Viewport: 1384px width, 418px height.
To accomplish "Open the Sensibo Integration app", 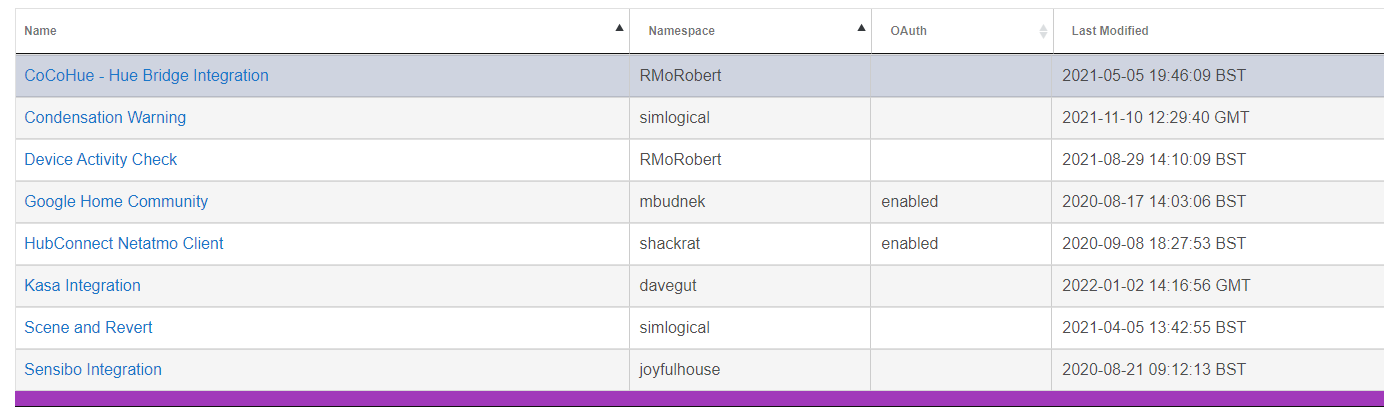I will click(x=93, y=370).
